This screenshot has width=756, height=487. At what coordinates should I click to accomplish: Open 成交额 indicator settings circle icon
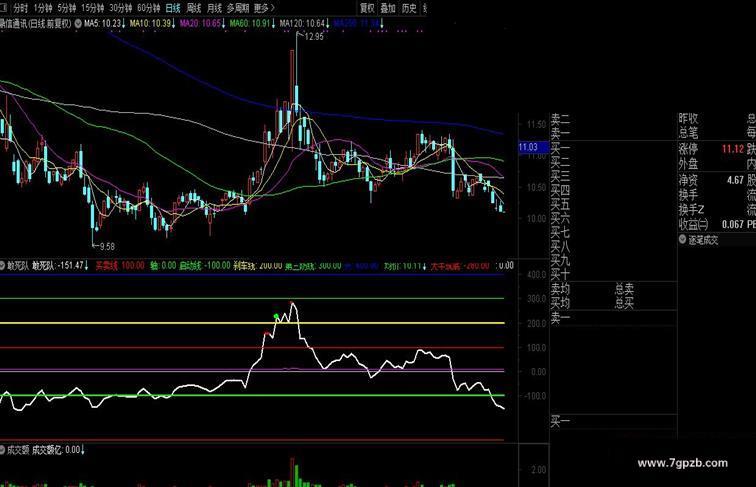(2, 449)
